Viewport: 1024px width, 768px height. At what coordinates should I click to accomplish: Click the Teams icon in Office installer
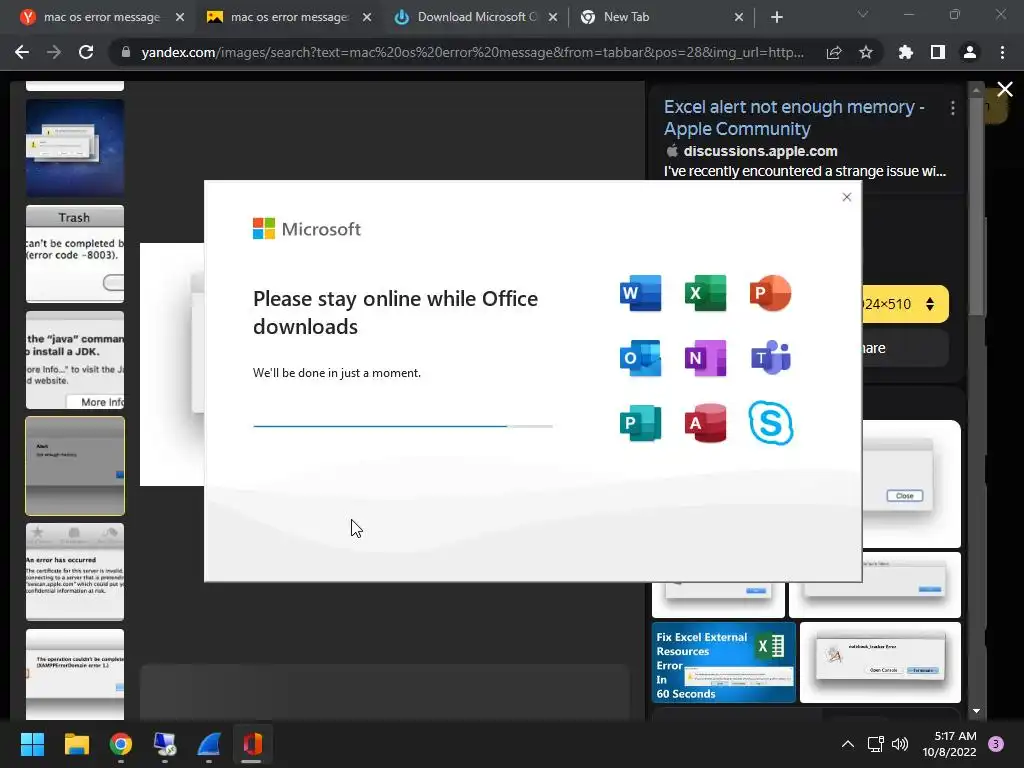click(771, 358)
